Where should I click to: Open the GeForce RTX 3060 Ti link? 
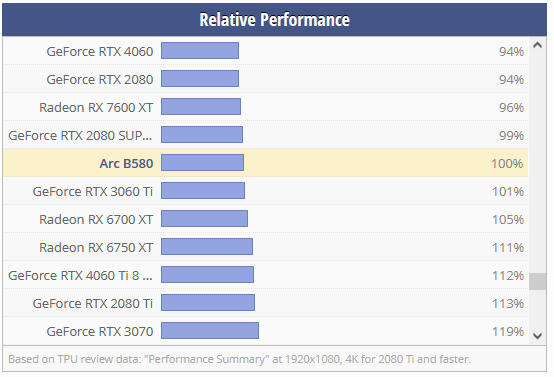coord(93,192)
